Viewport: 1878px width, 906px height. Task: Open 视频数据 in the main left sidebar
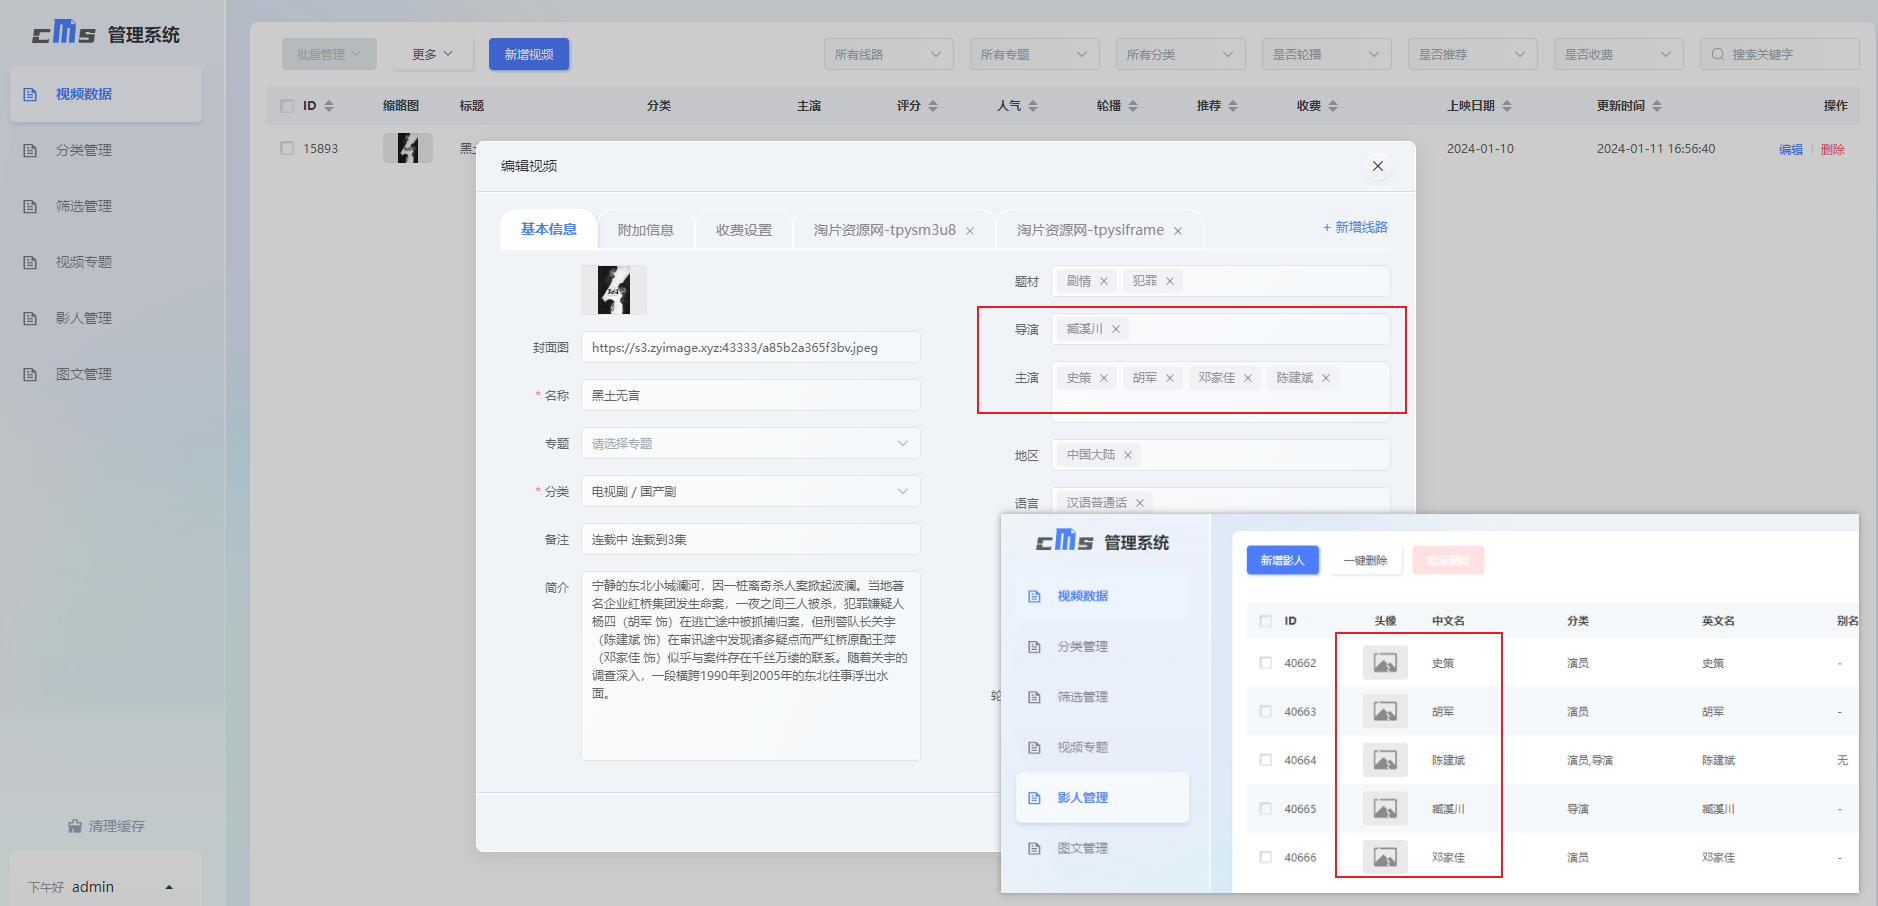[106, 94]
